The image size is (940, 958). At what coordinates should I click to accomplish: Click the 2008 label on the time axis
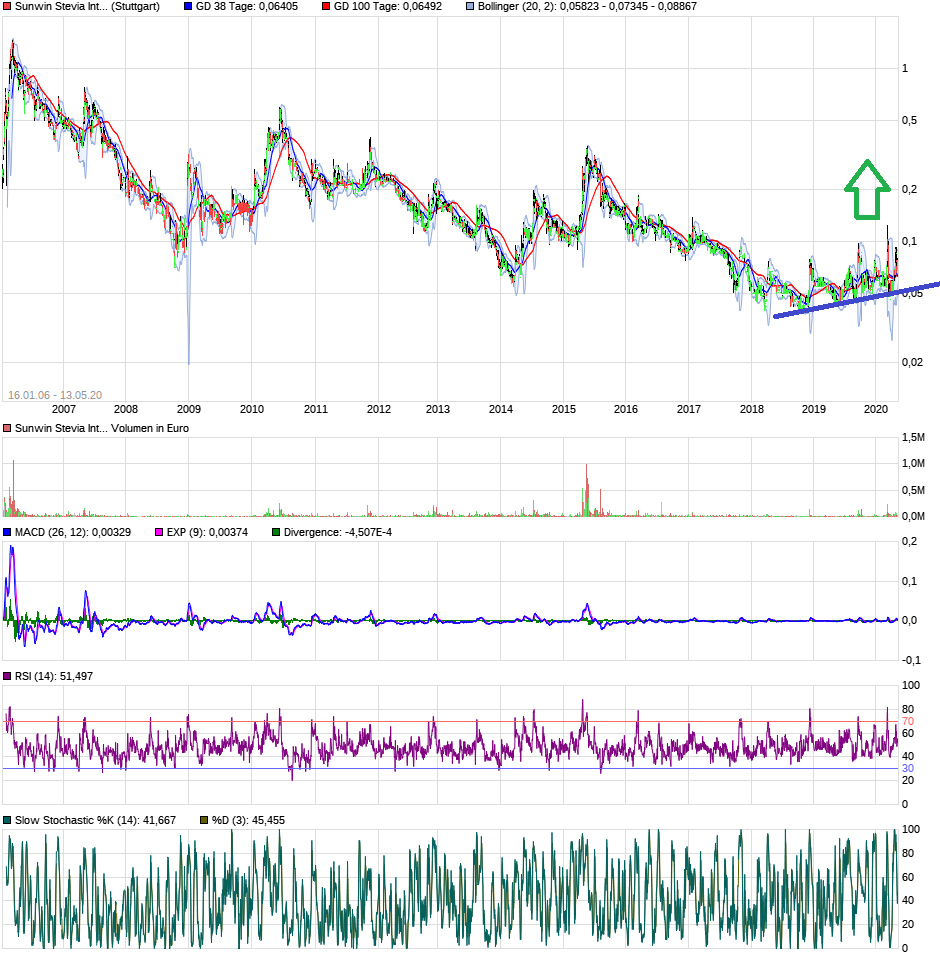(x=126, y=409)
